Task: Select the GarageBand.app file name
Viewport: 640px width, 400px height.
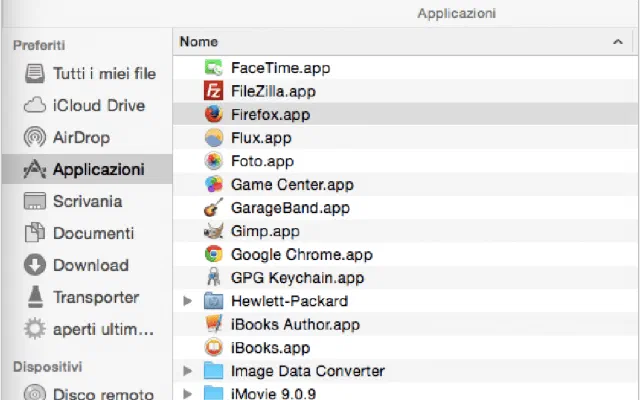Action: (x=290, y=208)
